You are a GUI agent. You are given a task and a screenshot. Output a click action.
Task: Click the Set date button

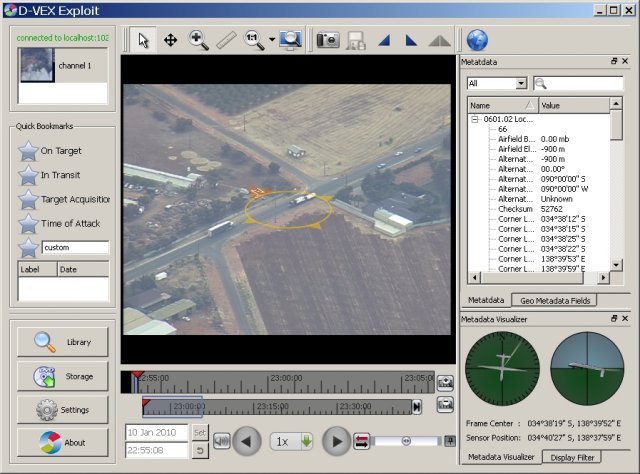tap(200, 432)
